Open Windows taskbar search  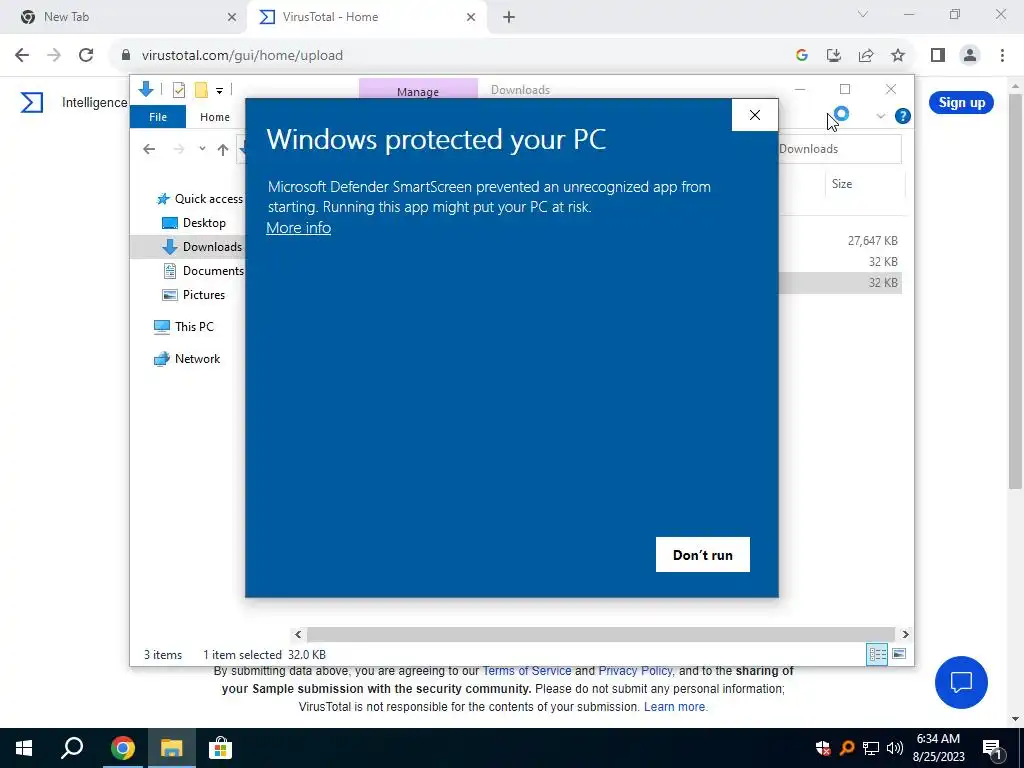pos(72,748)
